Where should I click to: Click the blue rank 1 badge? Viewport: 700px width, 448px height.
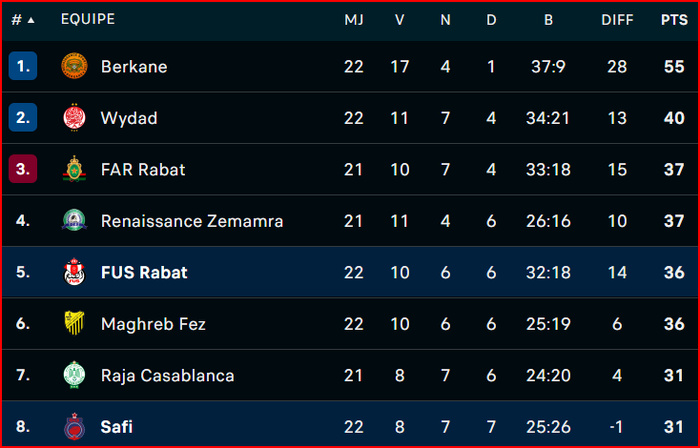[x=22, y=67]
